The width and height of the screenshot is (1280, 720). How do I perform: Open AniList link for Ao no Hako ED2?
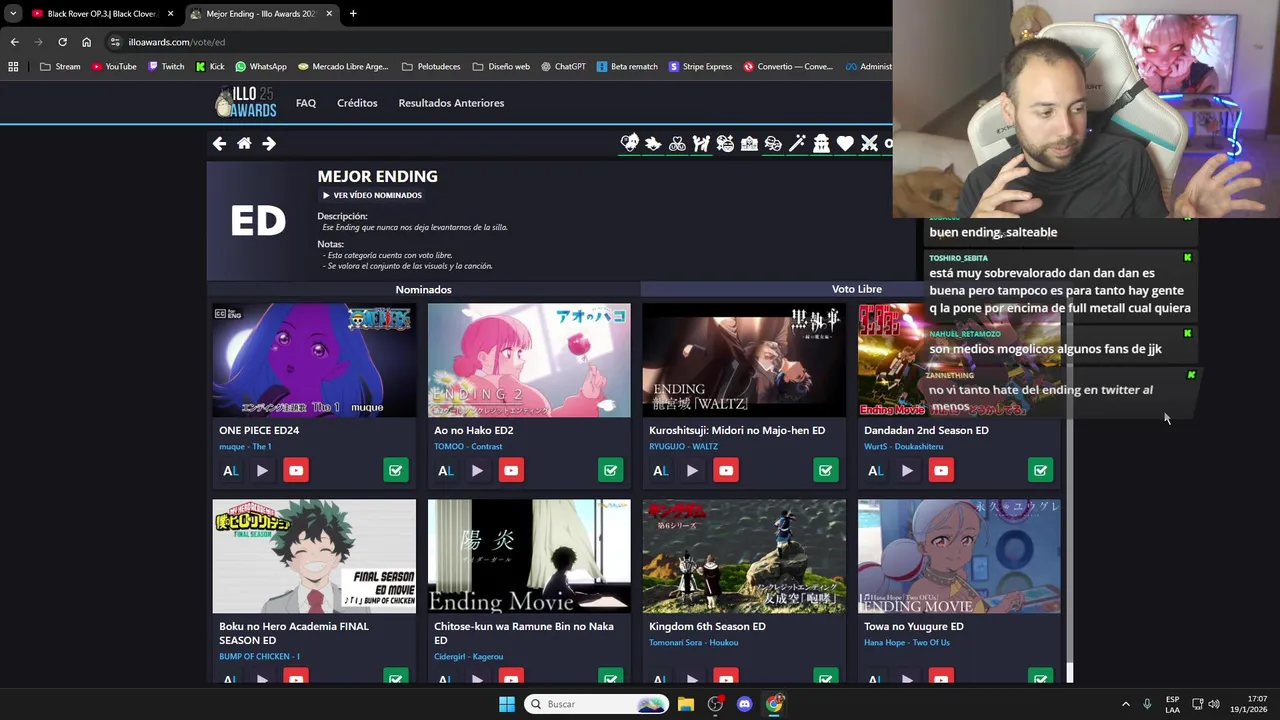click(x=446, y=470)
